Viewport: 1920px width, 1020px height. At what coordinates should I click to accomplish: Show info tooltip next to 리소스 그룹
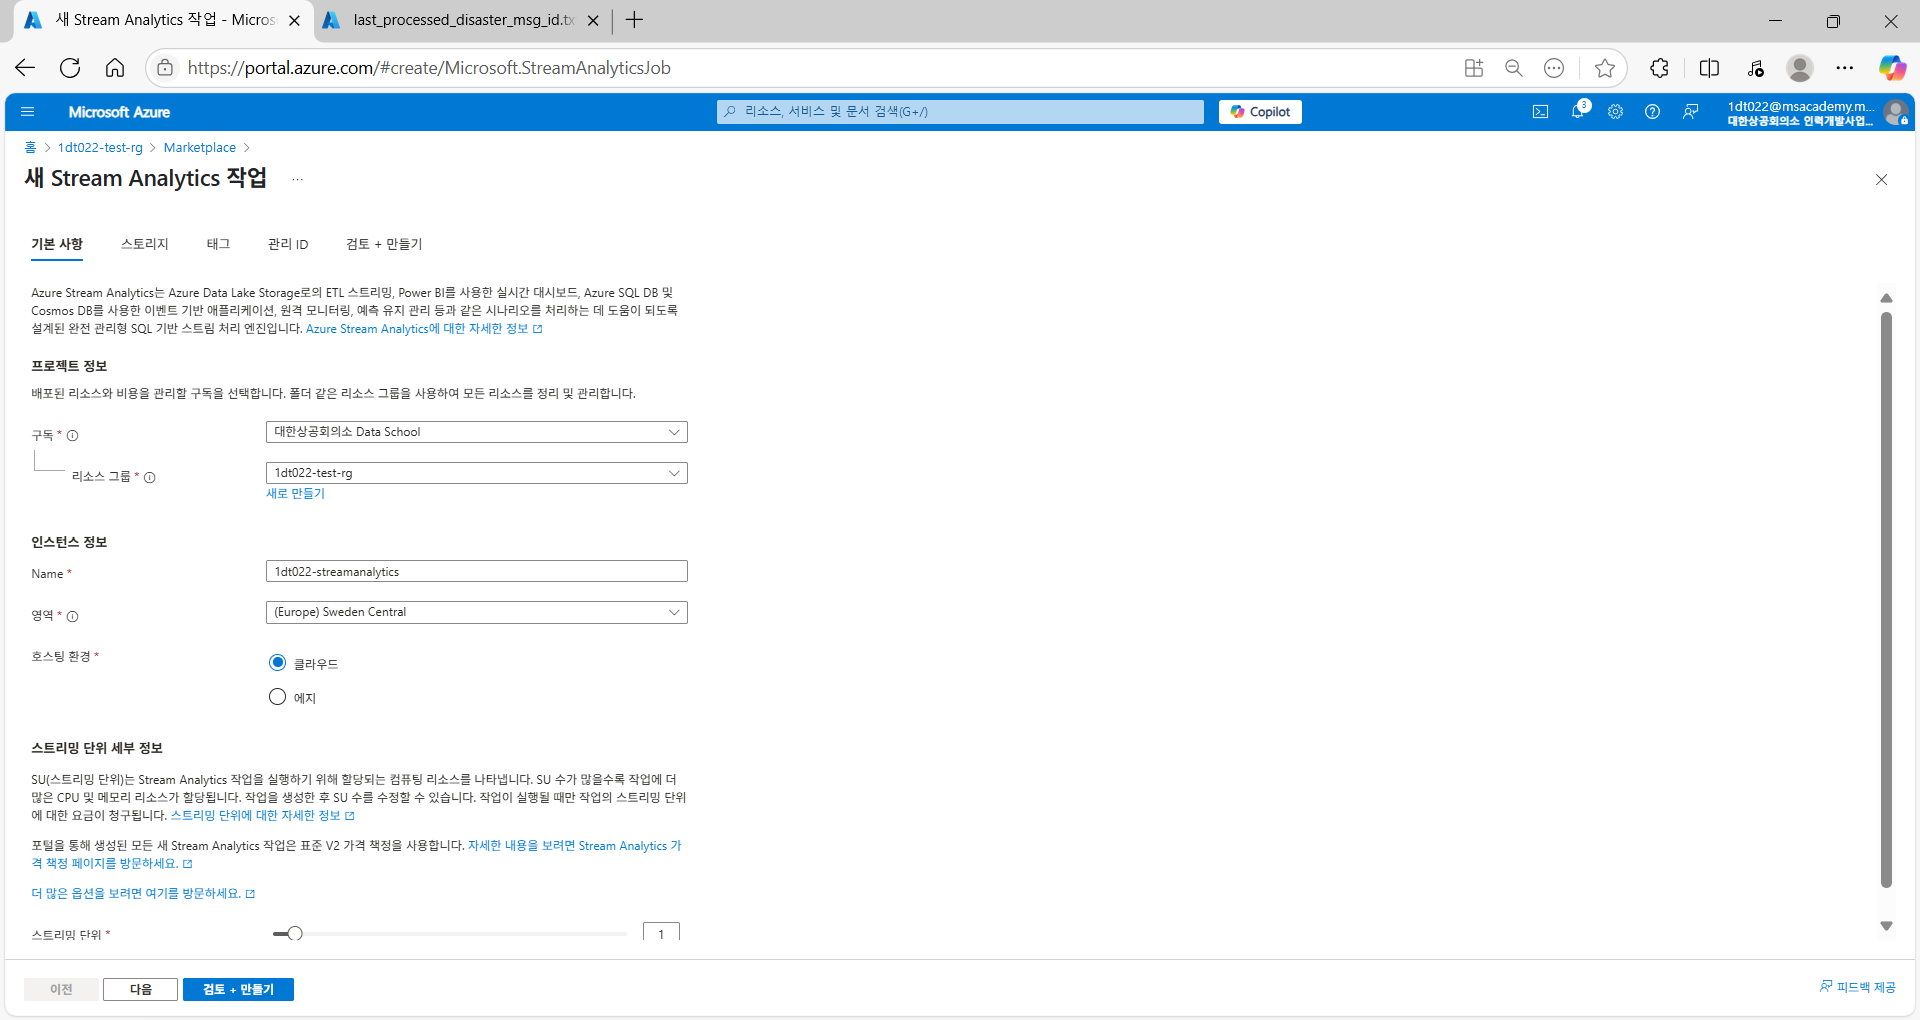pos(150,477)
